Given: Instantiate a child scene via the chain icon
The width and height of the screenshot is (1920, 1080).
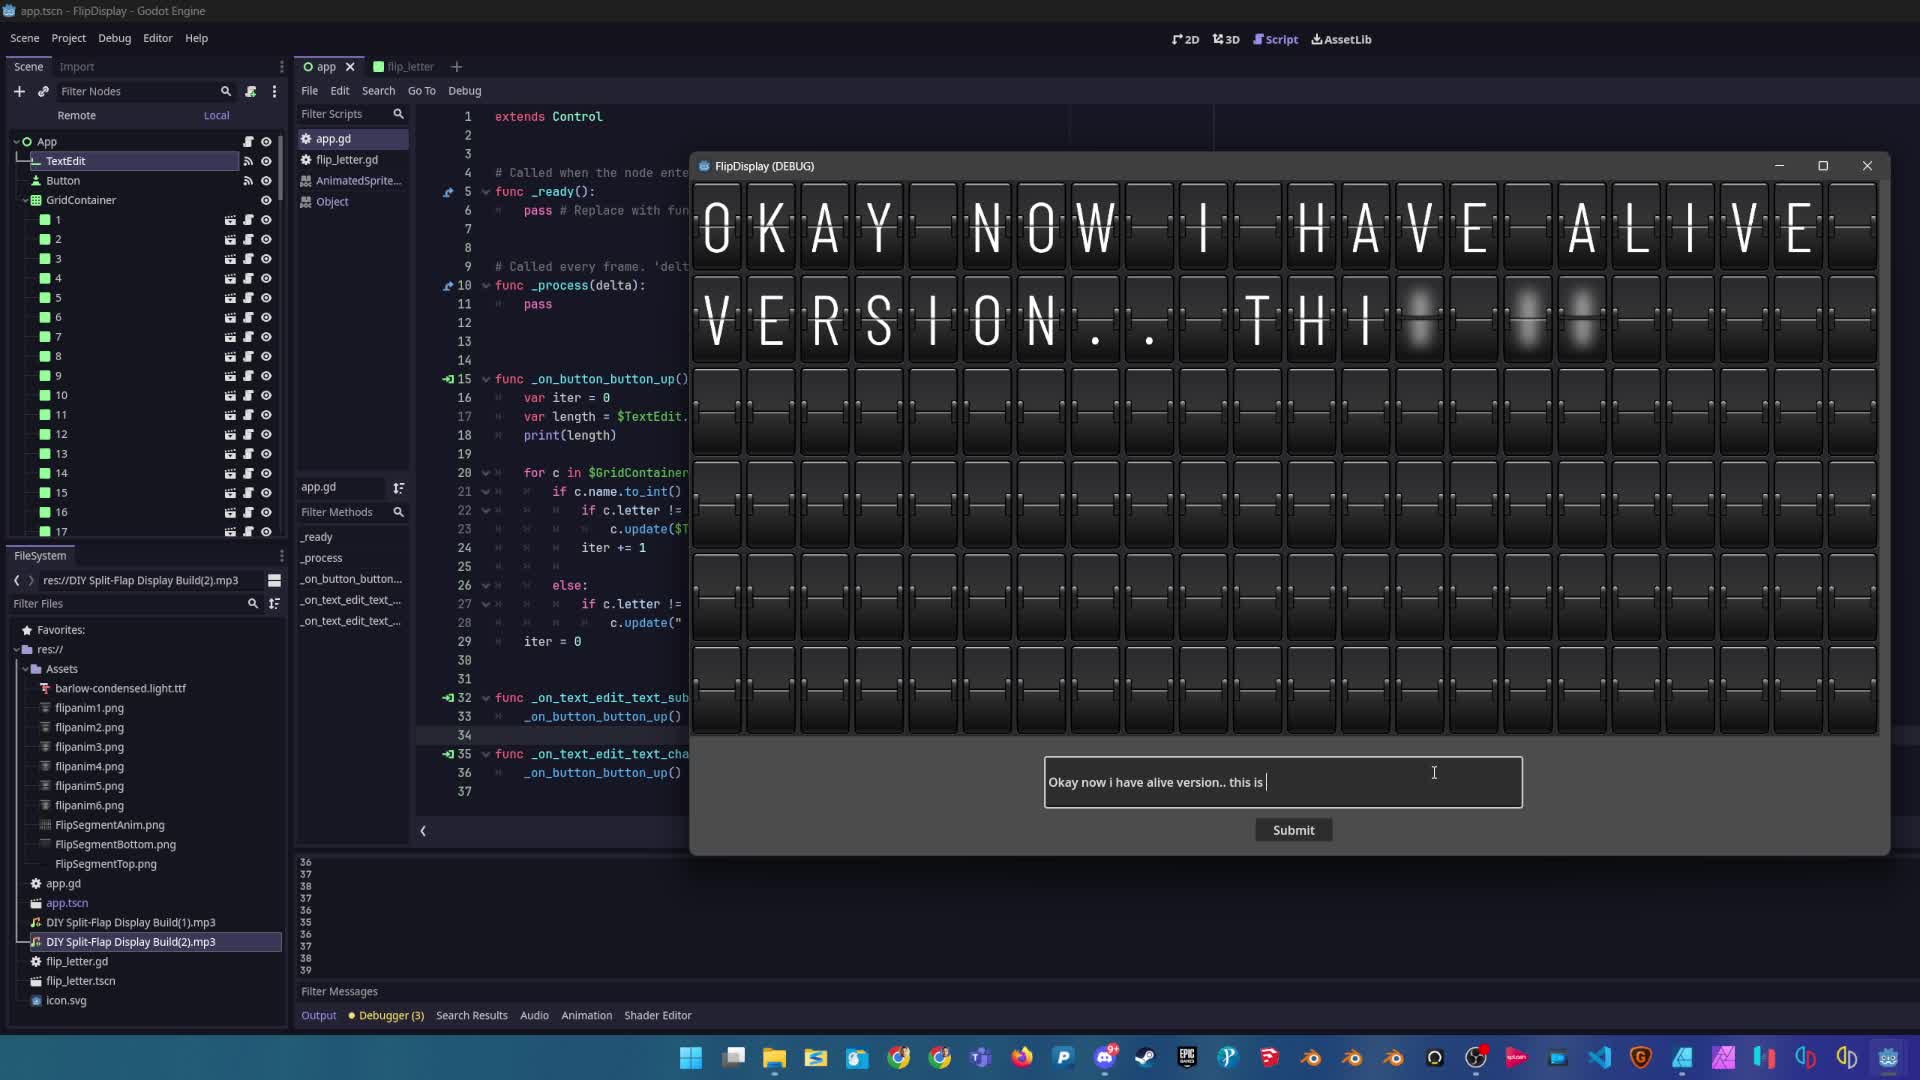Looking at the screenshot, I should (x=43, y=91).
